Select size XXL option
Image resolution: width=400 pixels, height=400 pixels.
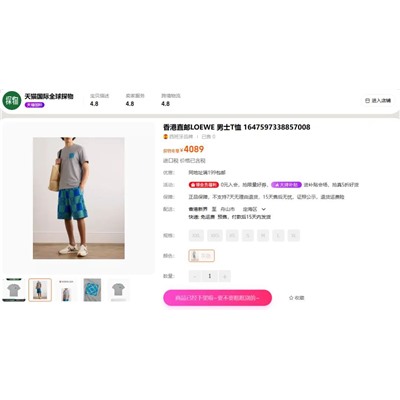pyautogui.click(x=196, y=236)
